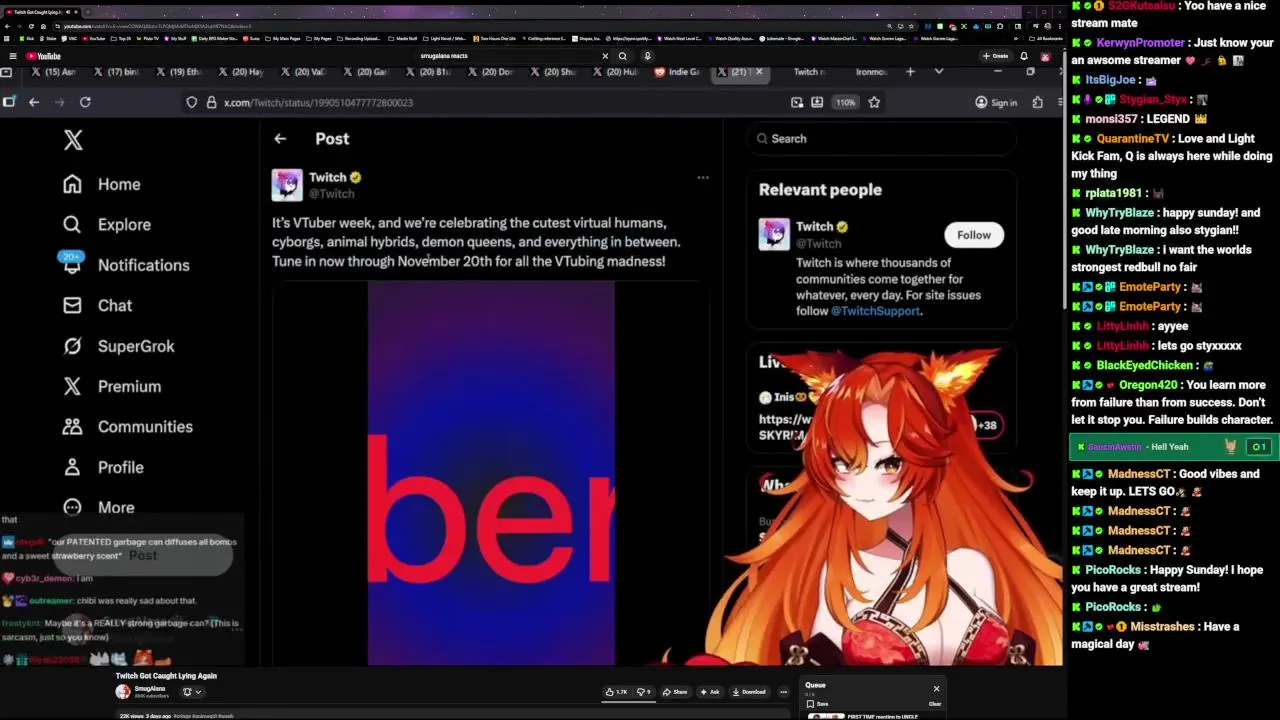1280x720 pixels.
Task: Reload the x.com page
Action: tap(85, 102)
